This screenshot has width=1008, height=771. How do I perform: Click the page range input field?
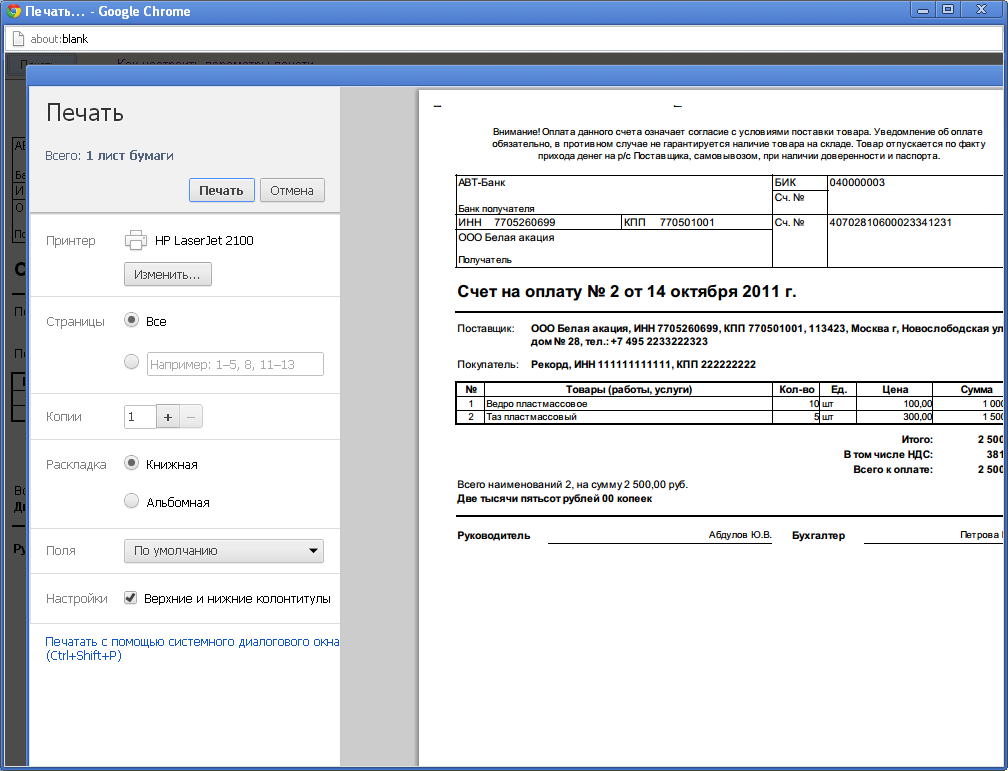coord(235,364)
